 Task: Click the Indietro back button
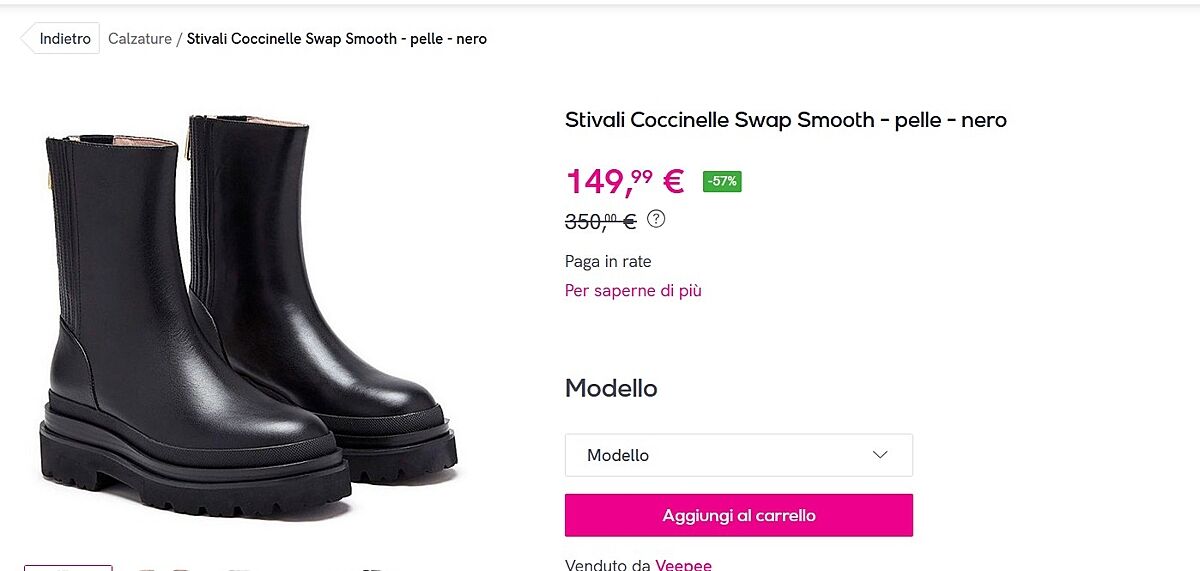pos(62,39)
